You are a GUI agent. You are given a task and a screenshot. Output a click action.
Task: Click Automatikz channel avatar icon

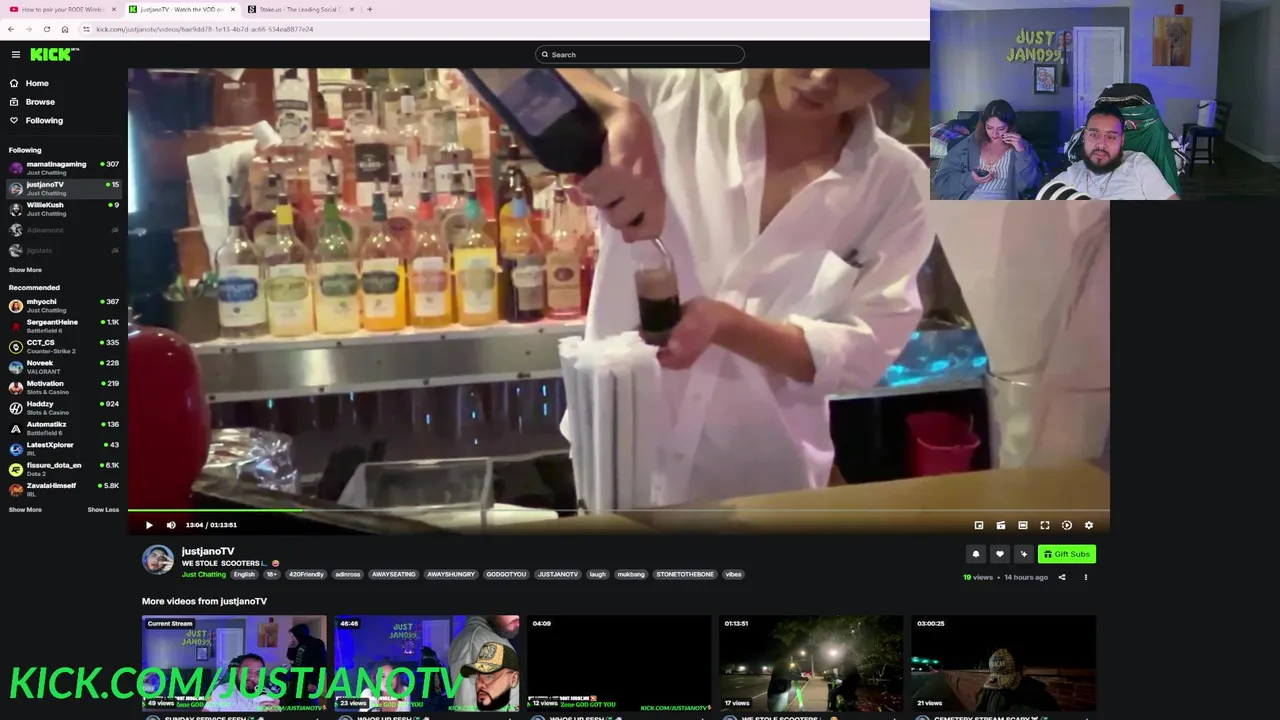pos(16,428)
